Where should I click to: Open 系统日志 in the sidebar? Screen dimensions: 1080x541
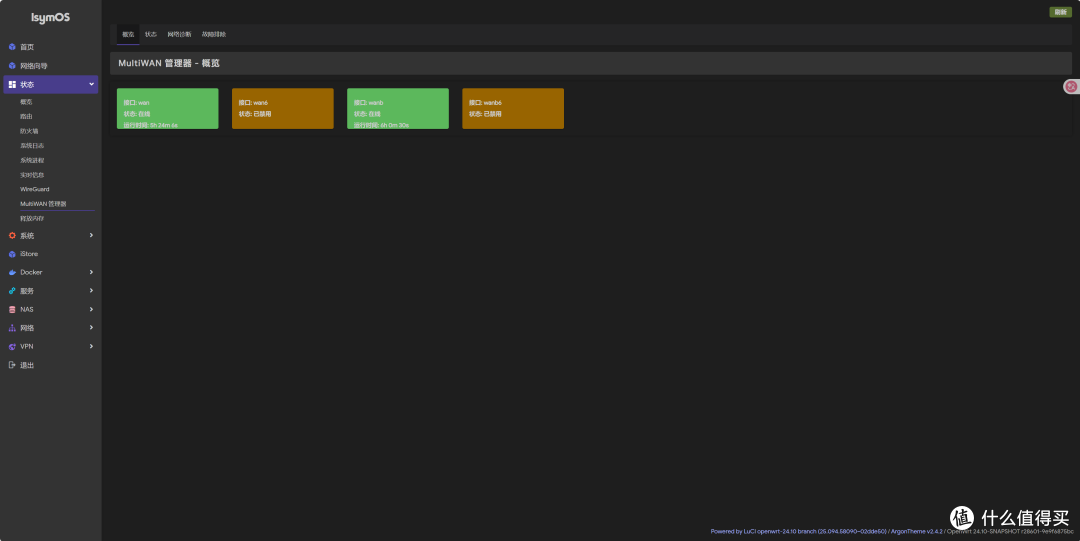click(x=32, y=145)
